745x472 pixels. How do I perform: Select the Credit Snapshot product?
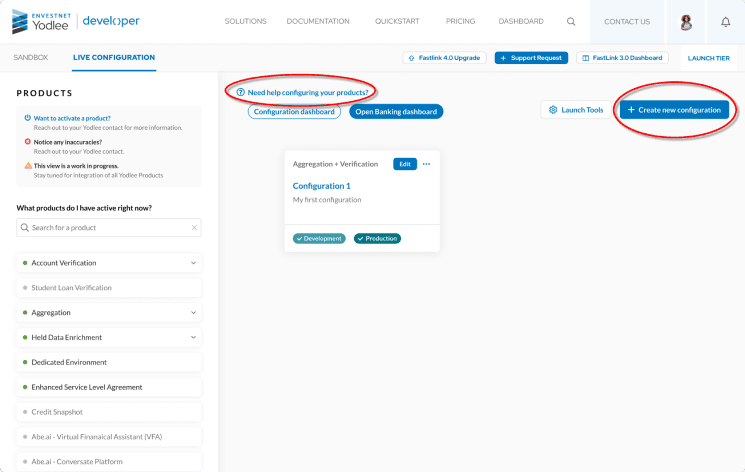[x=109, y=412]
